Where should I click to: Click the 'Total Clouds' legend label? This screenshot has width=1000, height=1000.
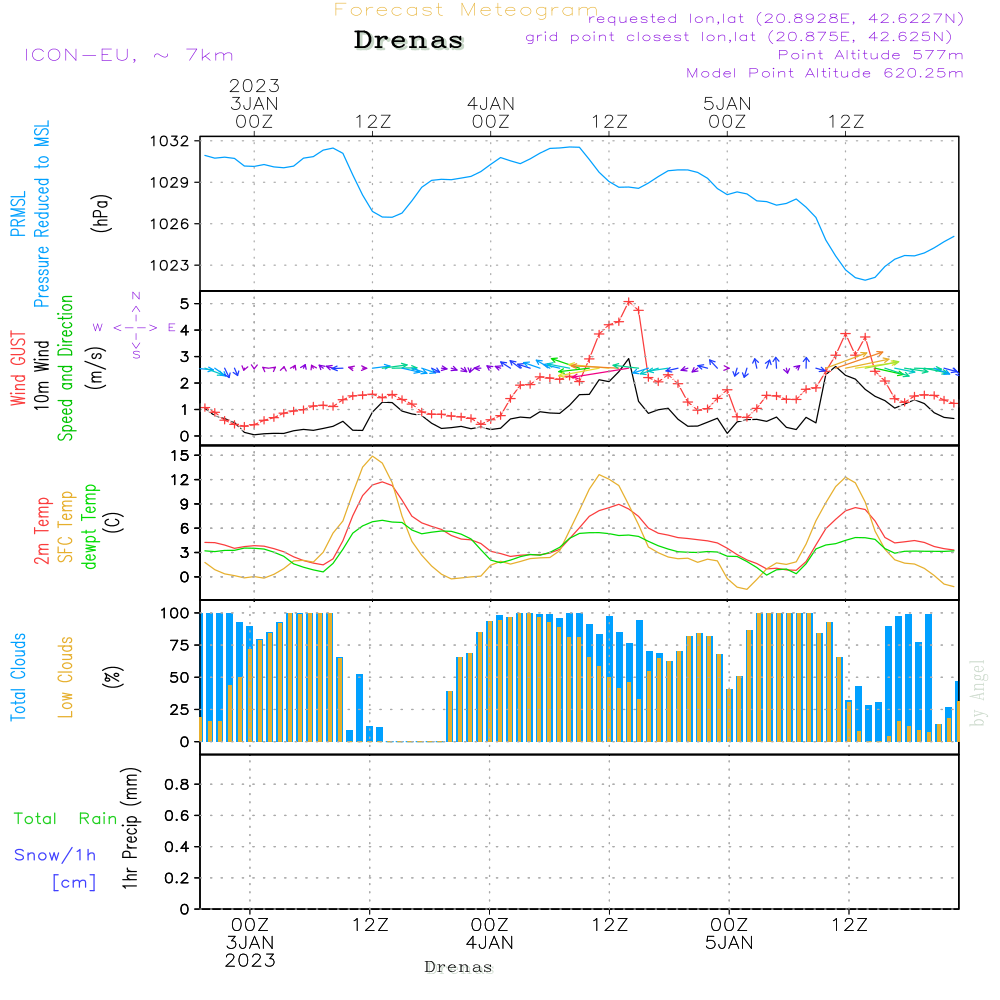point(18,677)
